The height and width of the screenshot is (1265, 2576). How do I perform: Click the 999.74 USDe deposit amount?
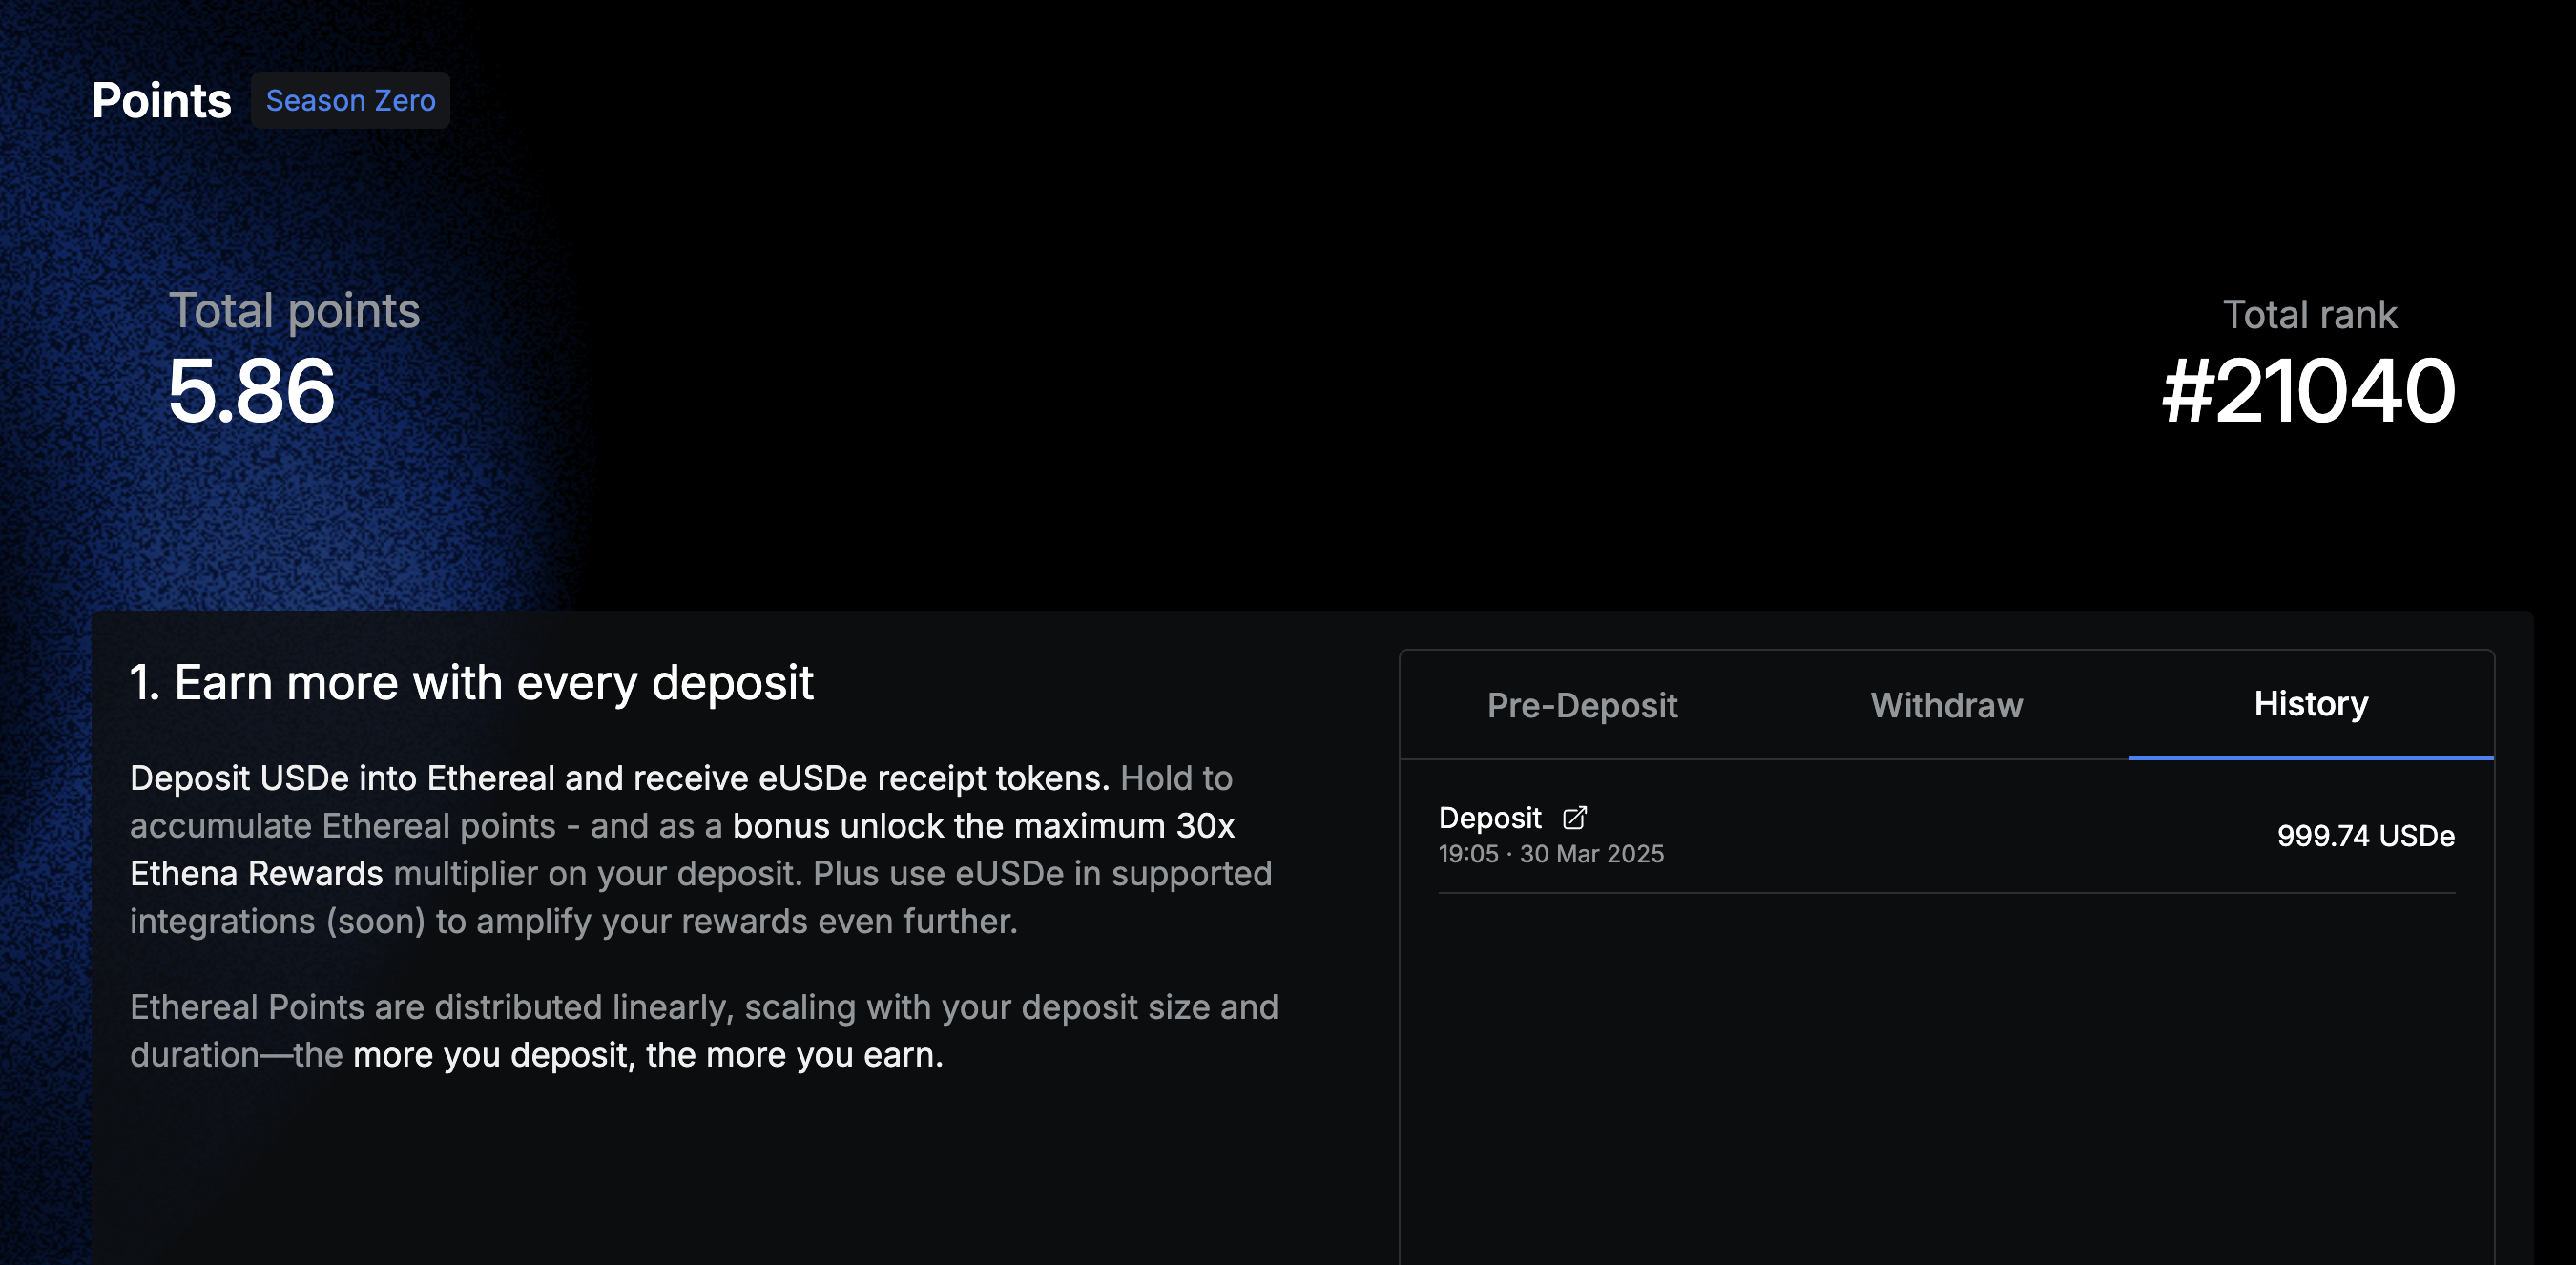pos(2365,836)
